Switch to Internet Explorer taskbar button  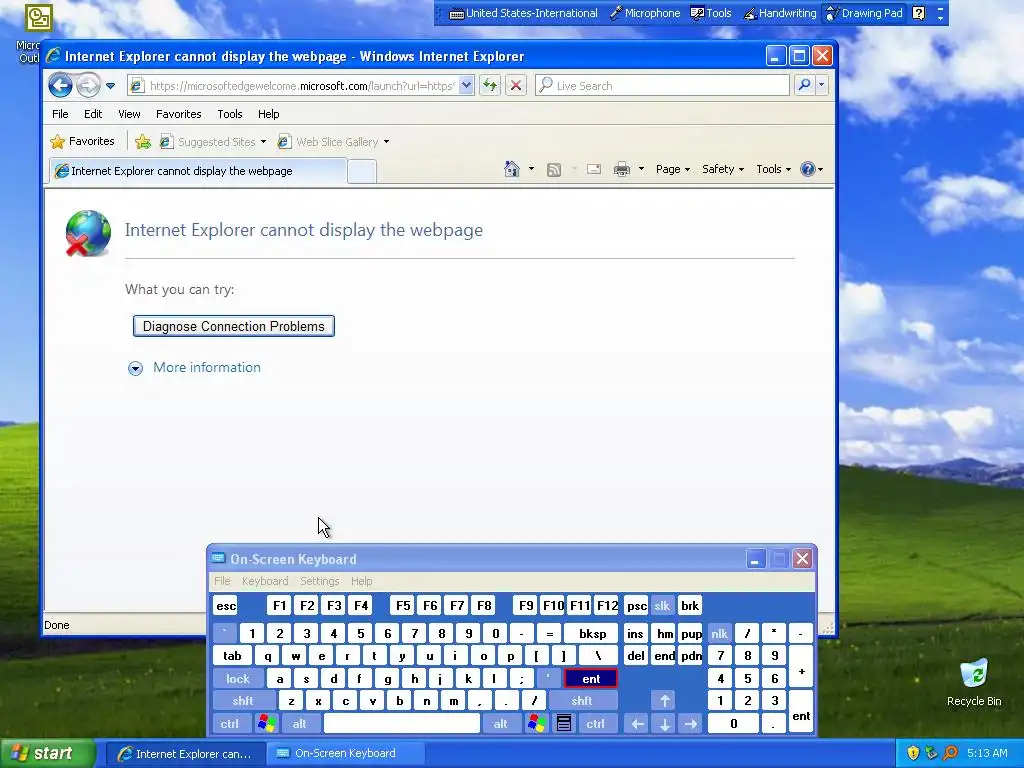[185, 754]
